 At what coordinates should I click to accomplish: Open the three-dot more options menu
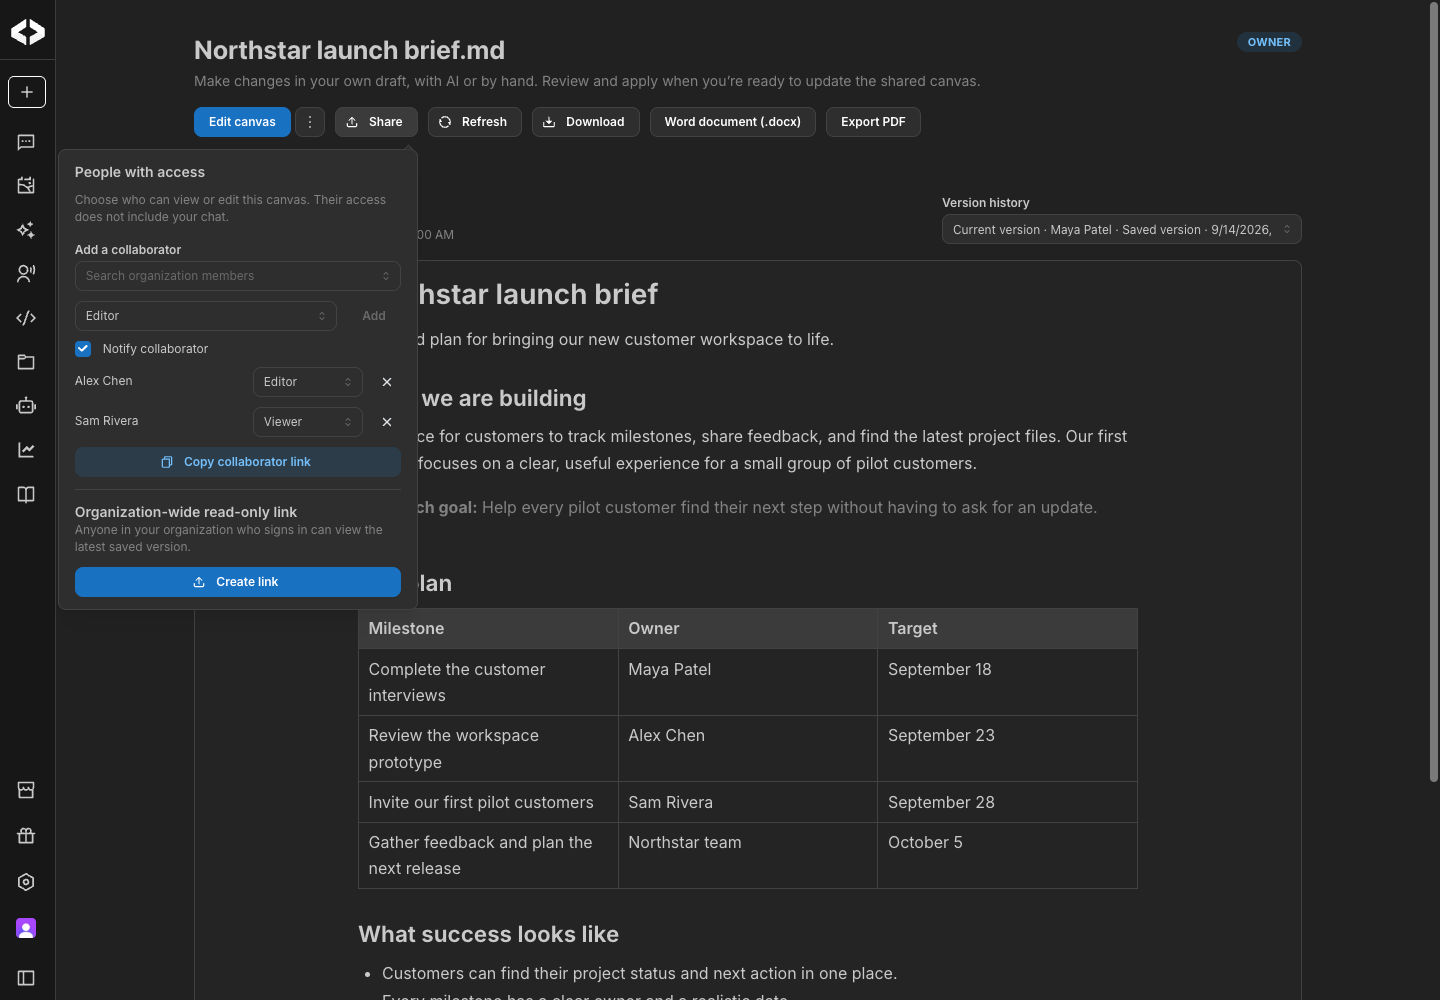[x=310, y=122]
